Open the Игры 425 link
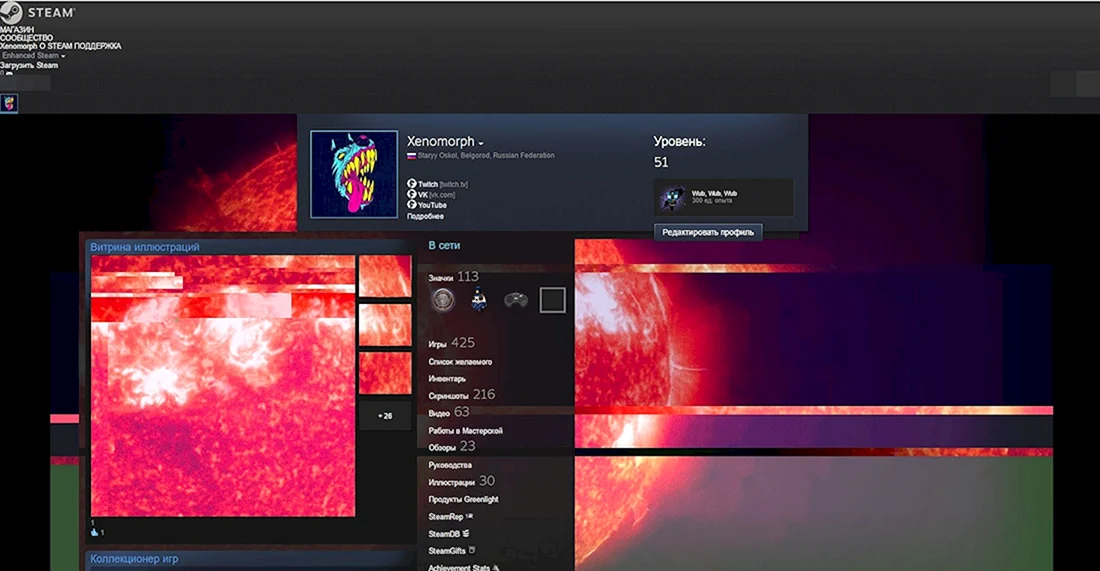Viewport: 1100px width, 571px height. click(x=451, y=343)
